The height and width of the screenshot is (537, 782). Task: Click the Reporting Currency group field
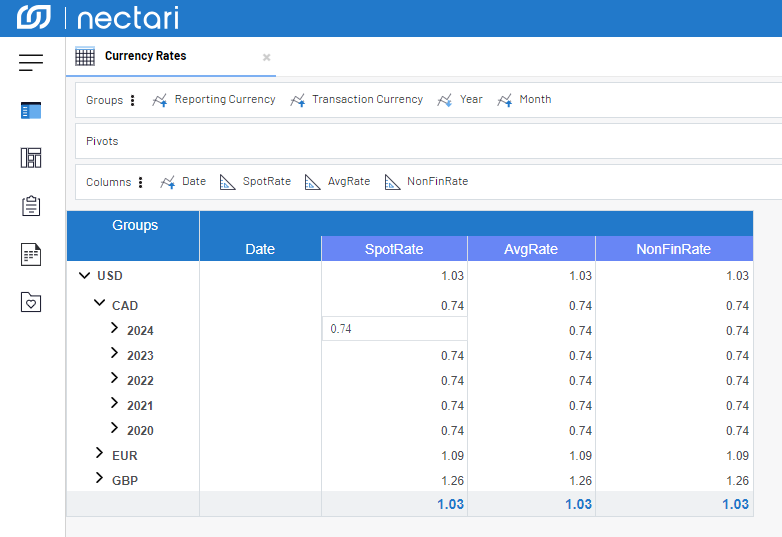(214, 100)
